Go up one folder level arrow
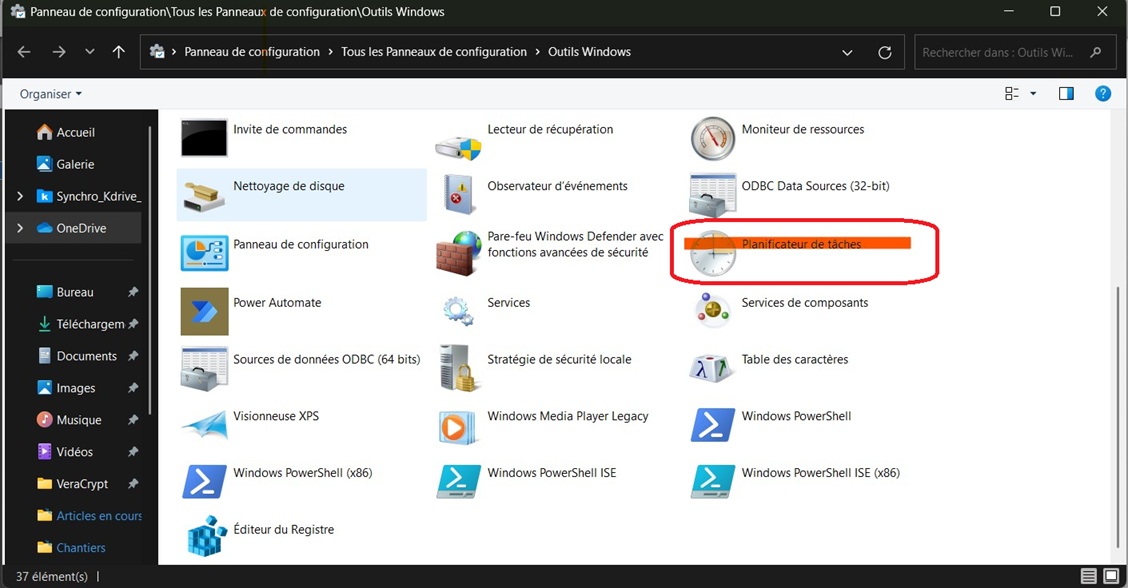The height and width of the screenshot is (588, 1128). tap(119, 52)
